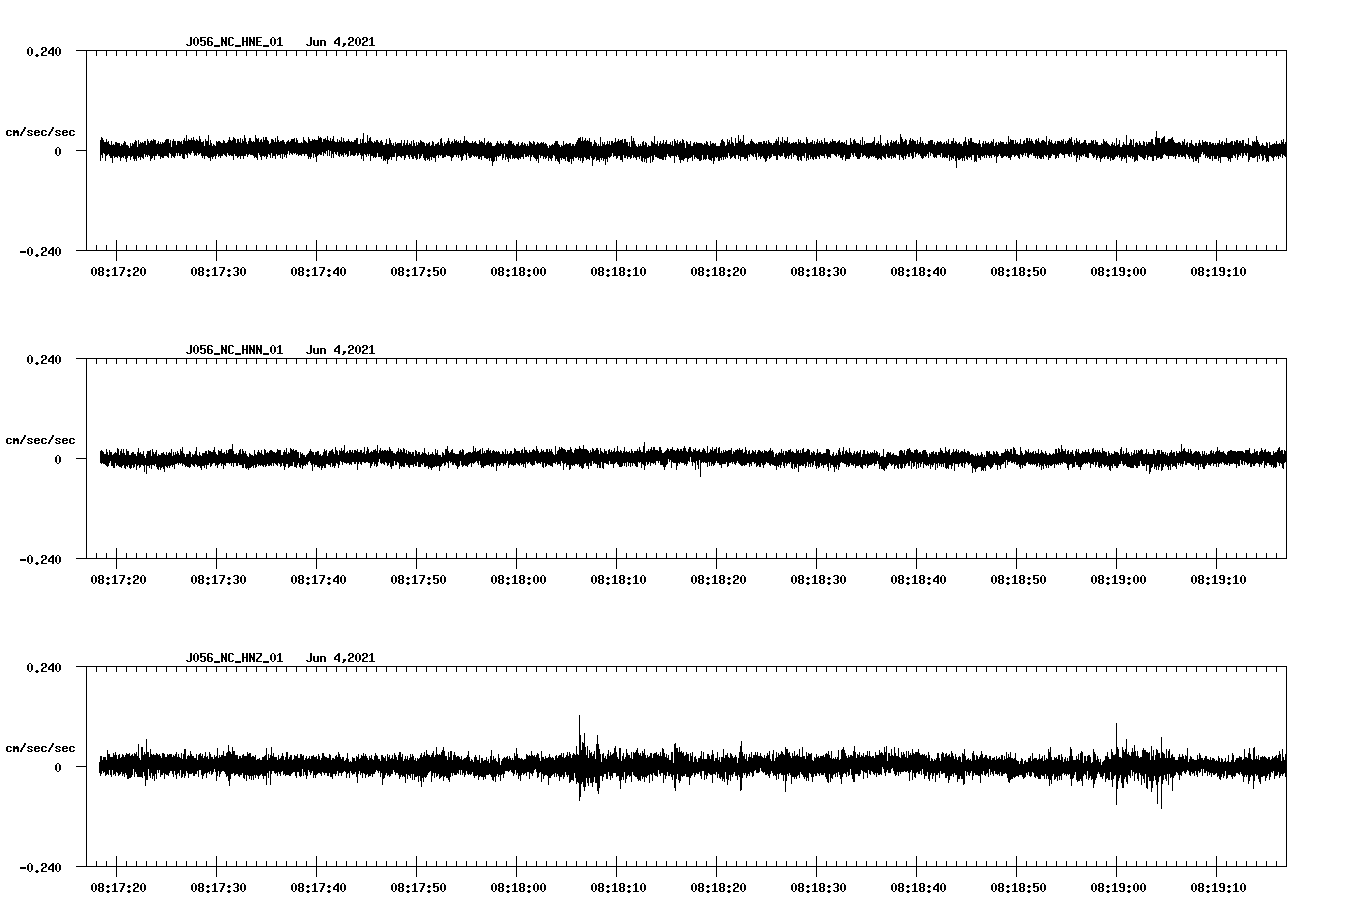Click the 08:18:00 time label under HNE plot

tap(518, 272)
